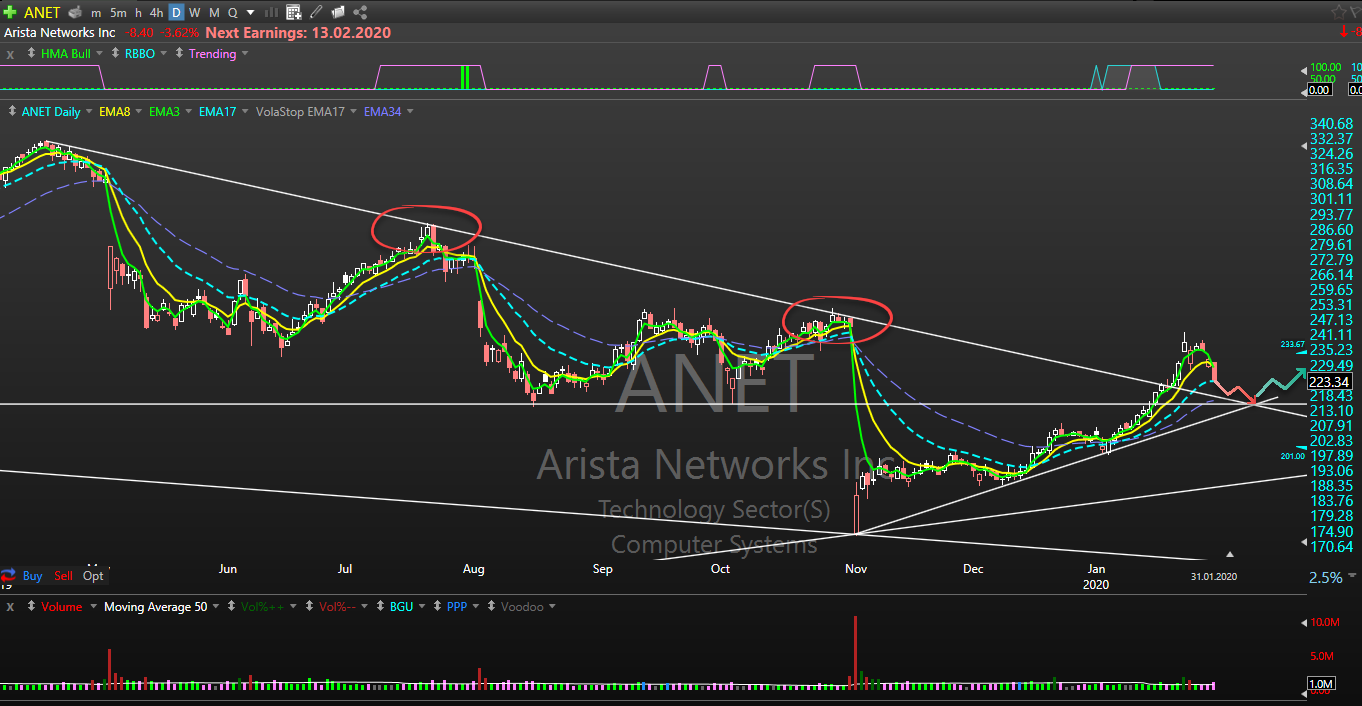Click the star favorite icon
Screen dimensions: 1362x706
1338,12
